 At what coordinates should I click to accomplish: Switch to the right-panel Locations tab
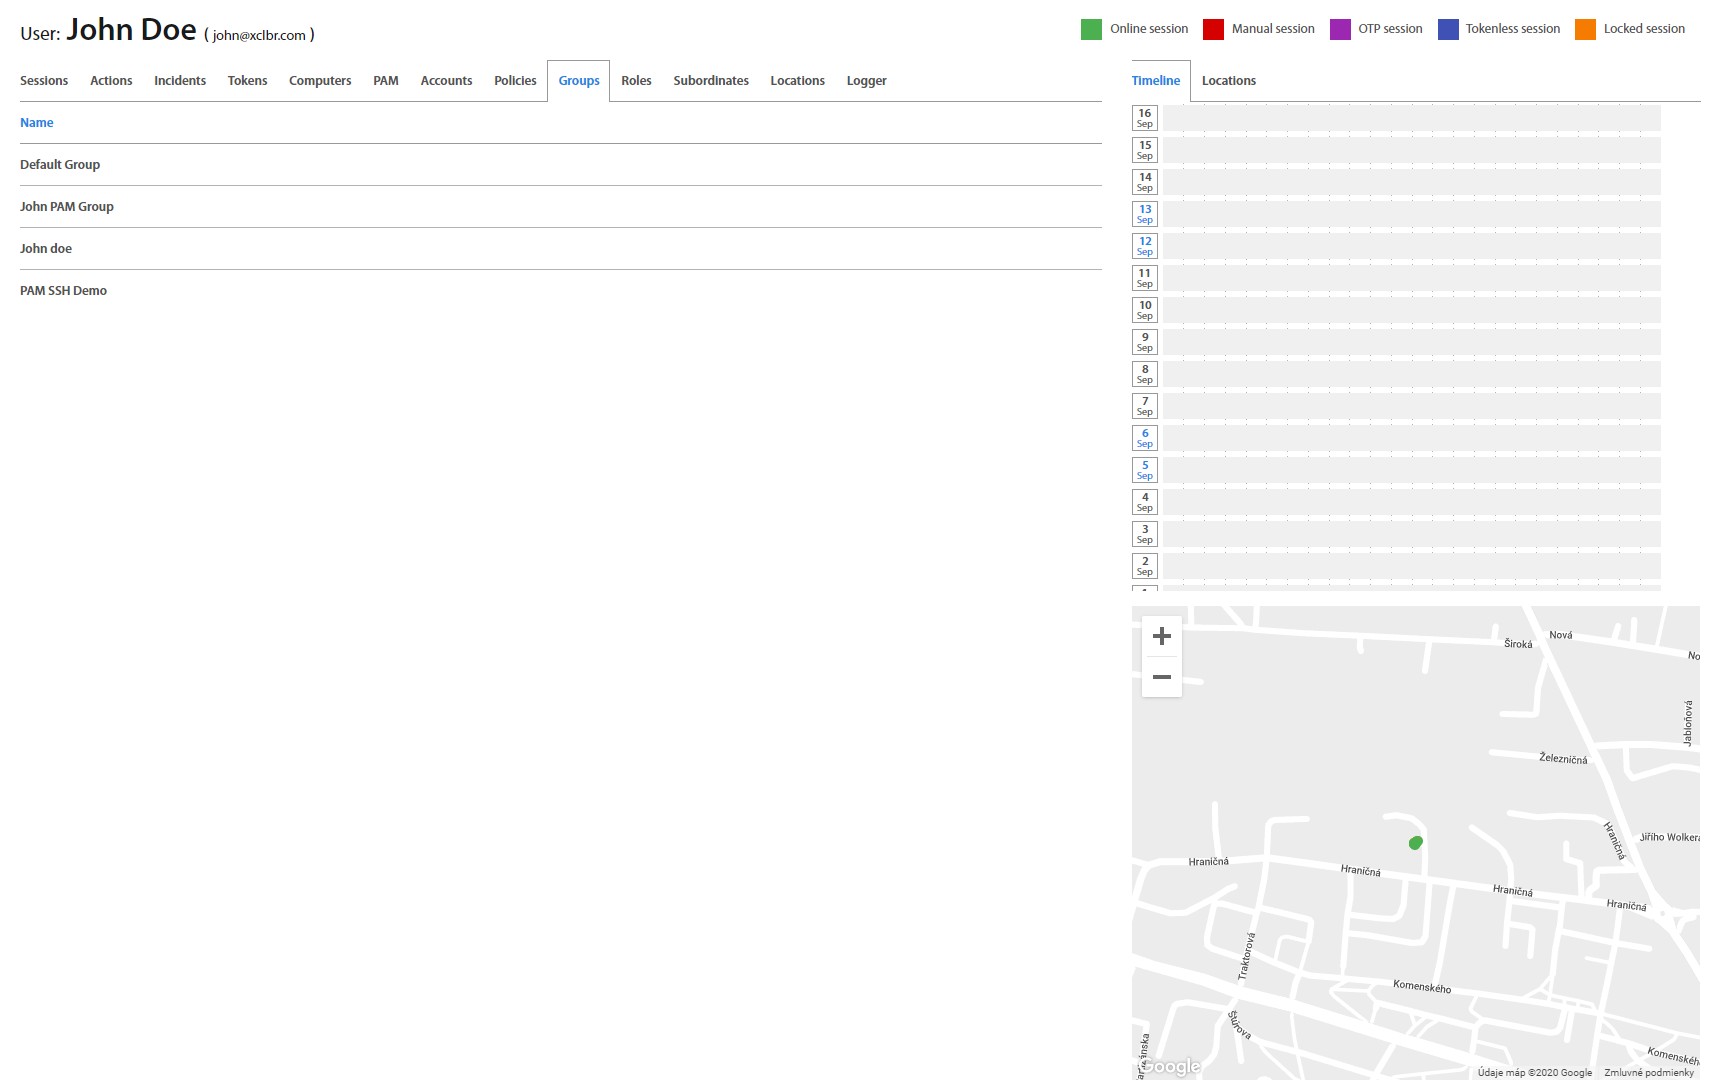point(1228,81)
